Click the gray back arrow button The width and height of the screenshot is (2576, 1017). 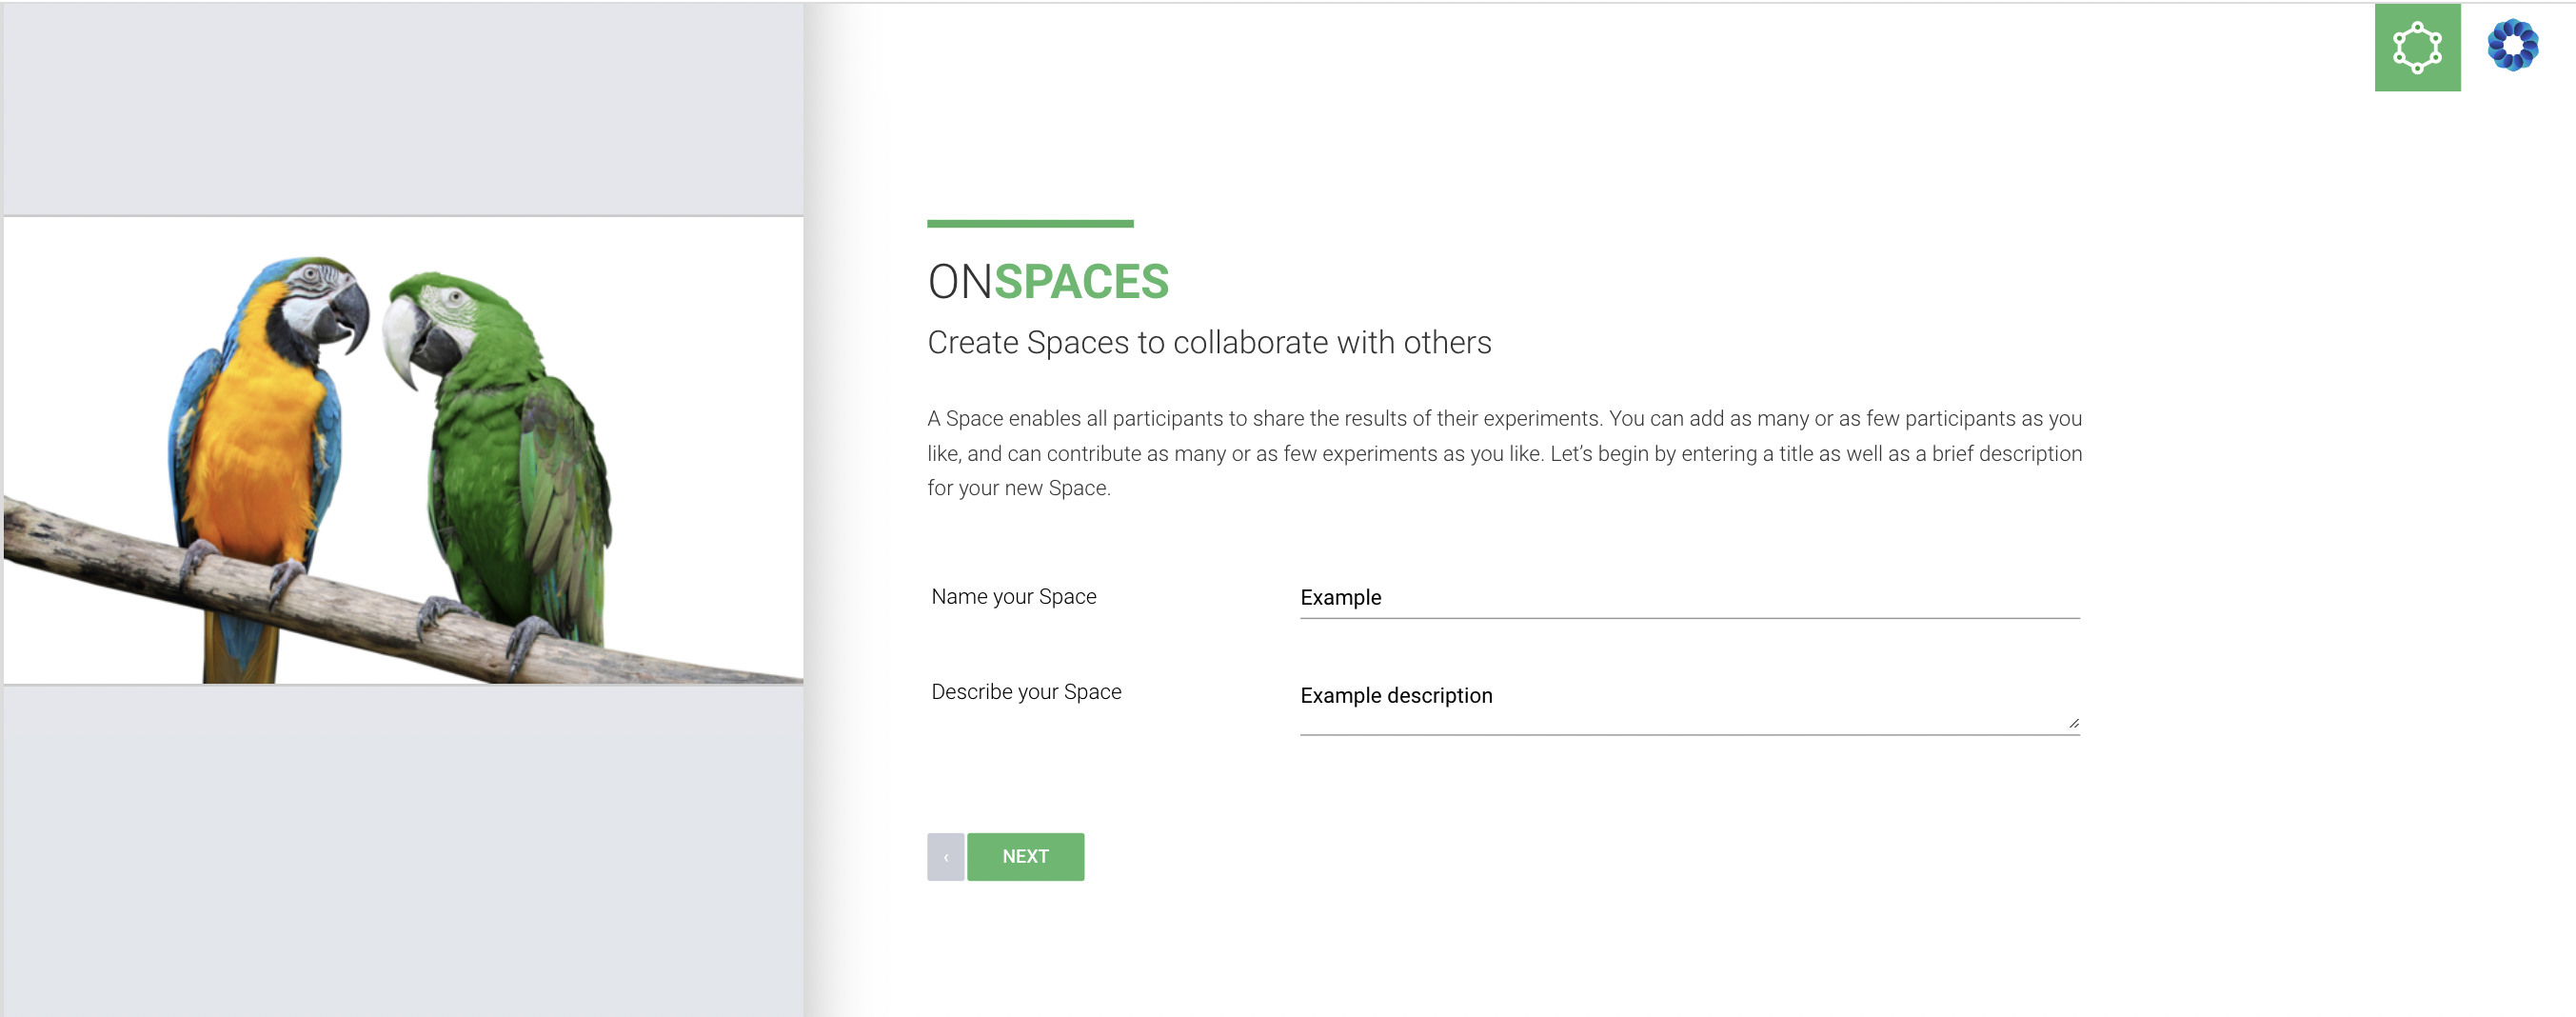click(x=945, y=857)
